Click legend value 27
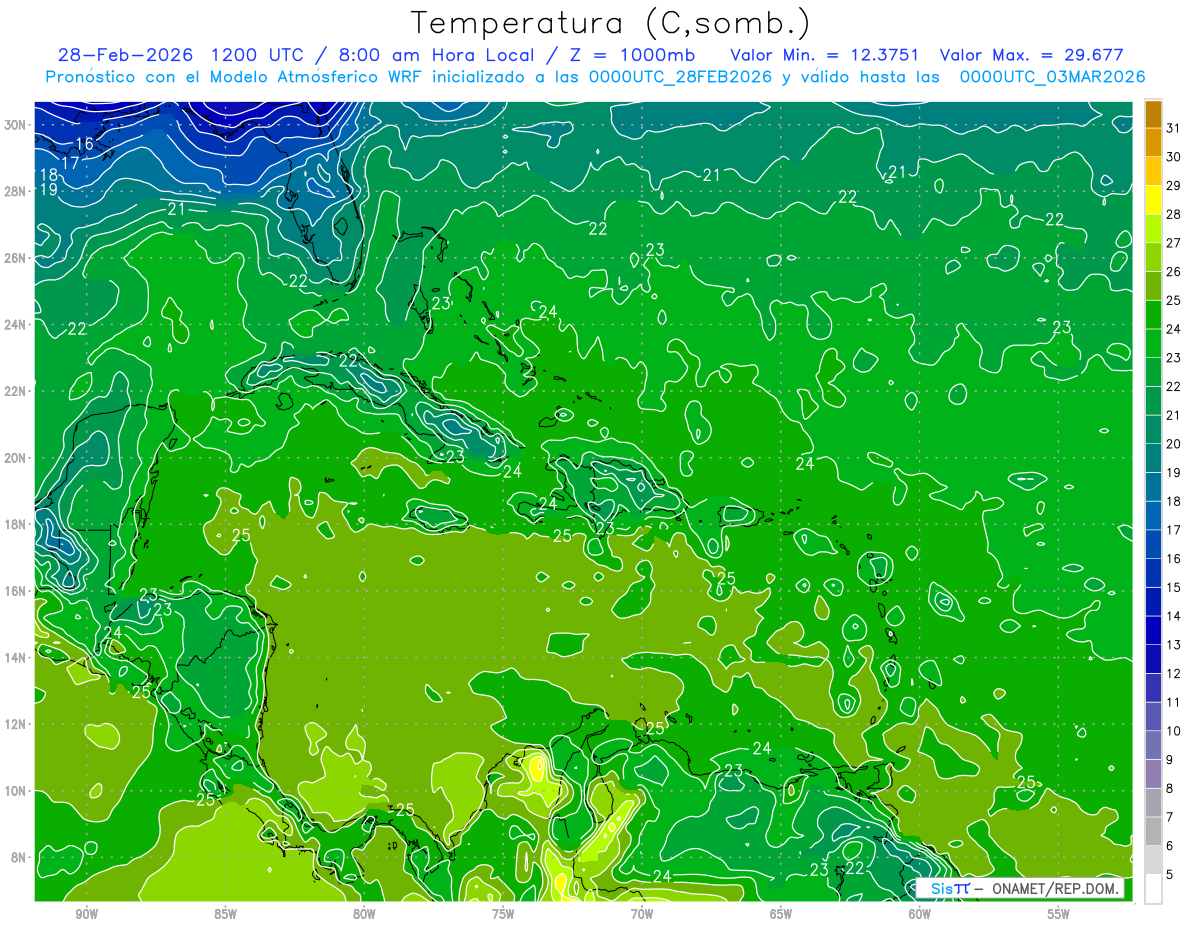The height and width of the screenshot is (927, 1200). click(x=1174, y=242)
